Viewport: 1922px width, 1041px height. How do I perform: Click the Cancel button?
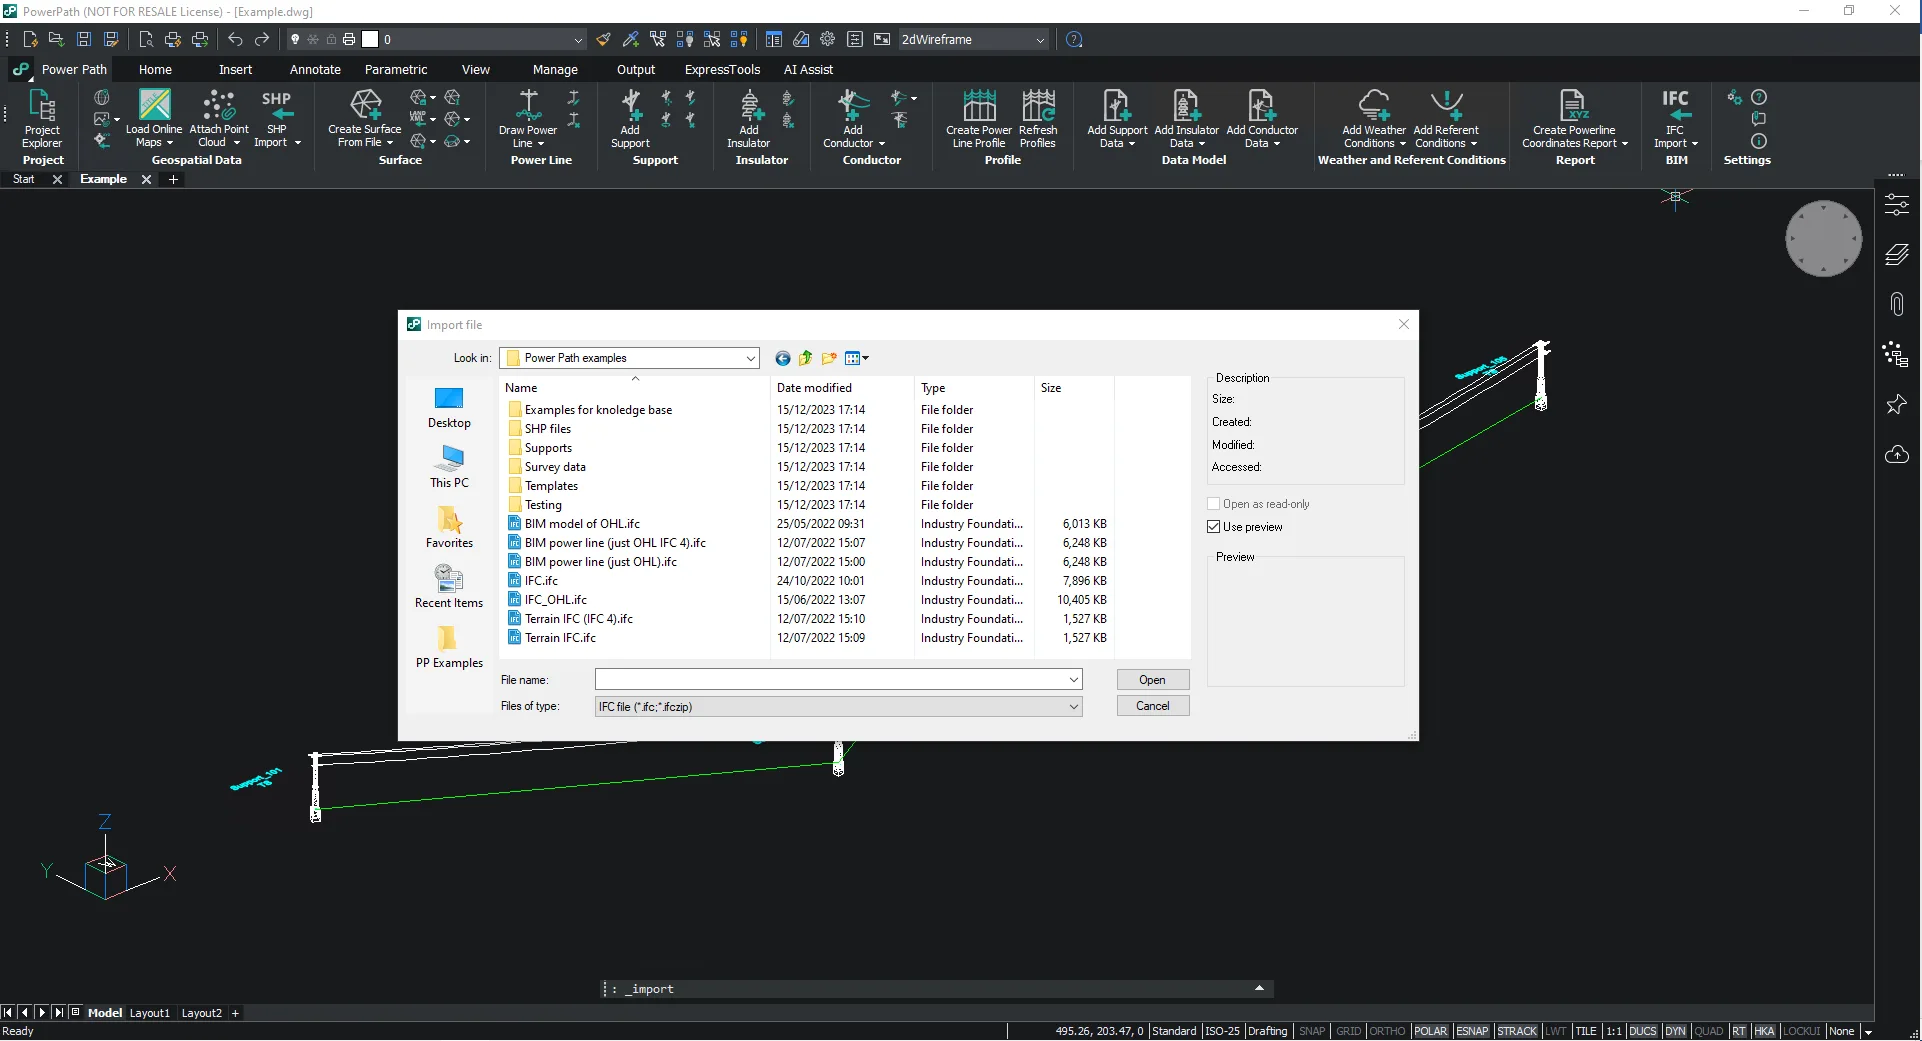point(1152,706)
